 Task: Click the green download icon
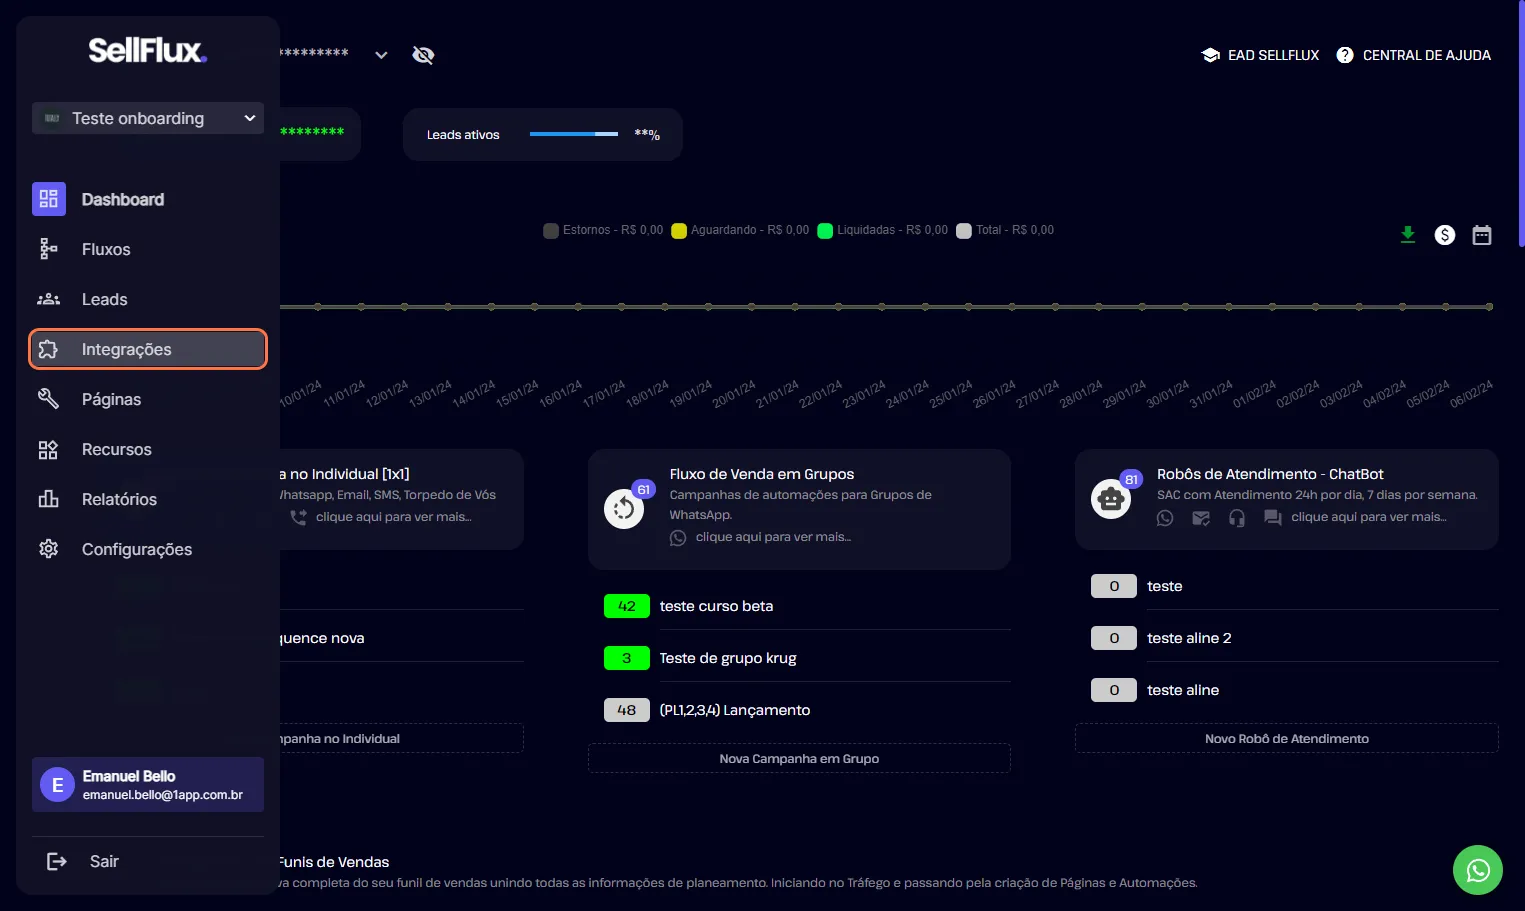pos(1408,235)
